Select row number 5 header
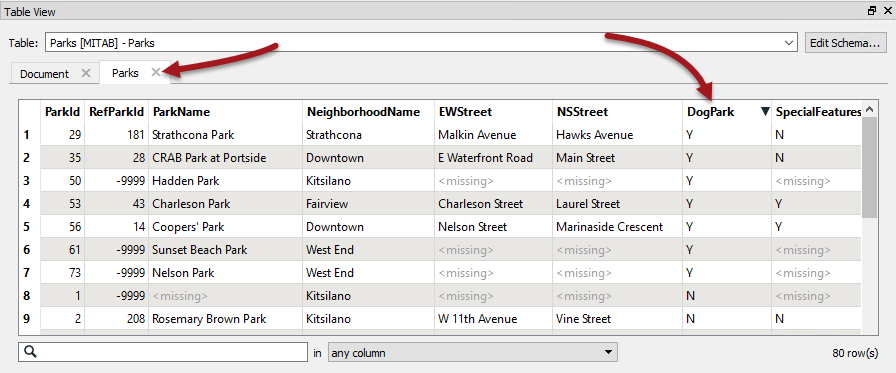 click(29, 227)
